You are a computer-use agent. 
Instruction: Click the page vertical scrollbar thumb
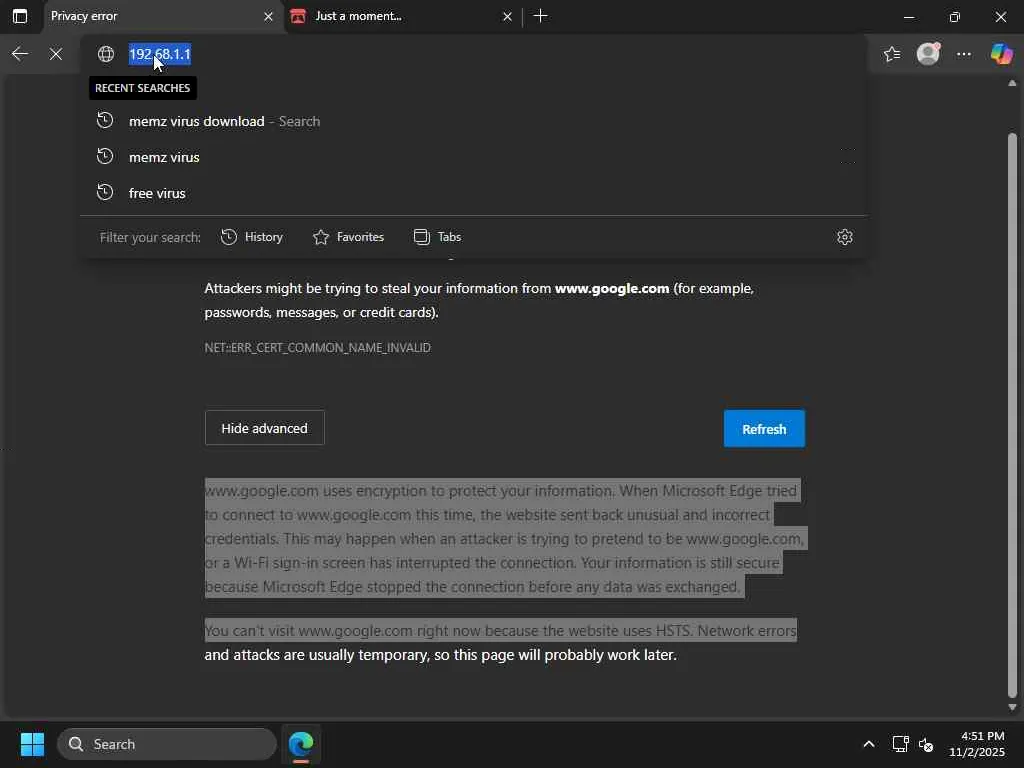pos(1012,415)
